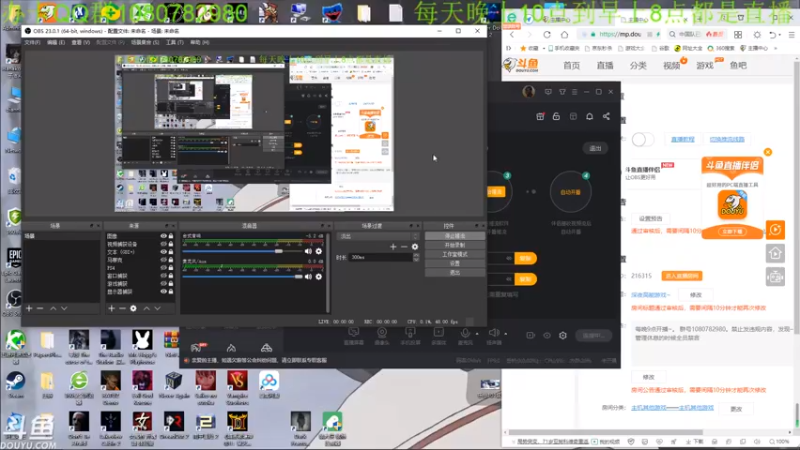The height and width of the screenshot is (450, 800).
Task: Click the orange play icon in Douyu sidebar
Action: pos(775,230)
